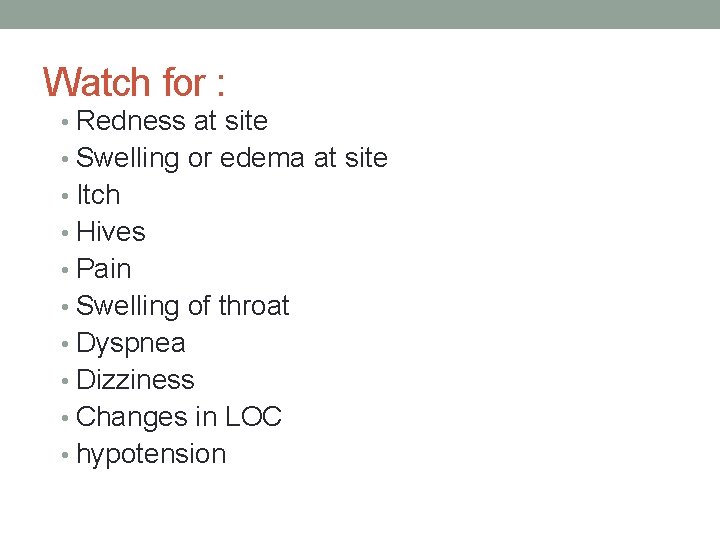Click the bullet marker beside 'Dyspnea'
The height and width of the screenshot is (540, 720).
point(65,344)
